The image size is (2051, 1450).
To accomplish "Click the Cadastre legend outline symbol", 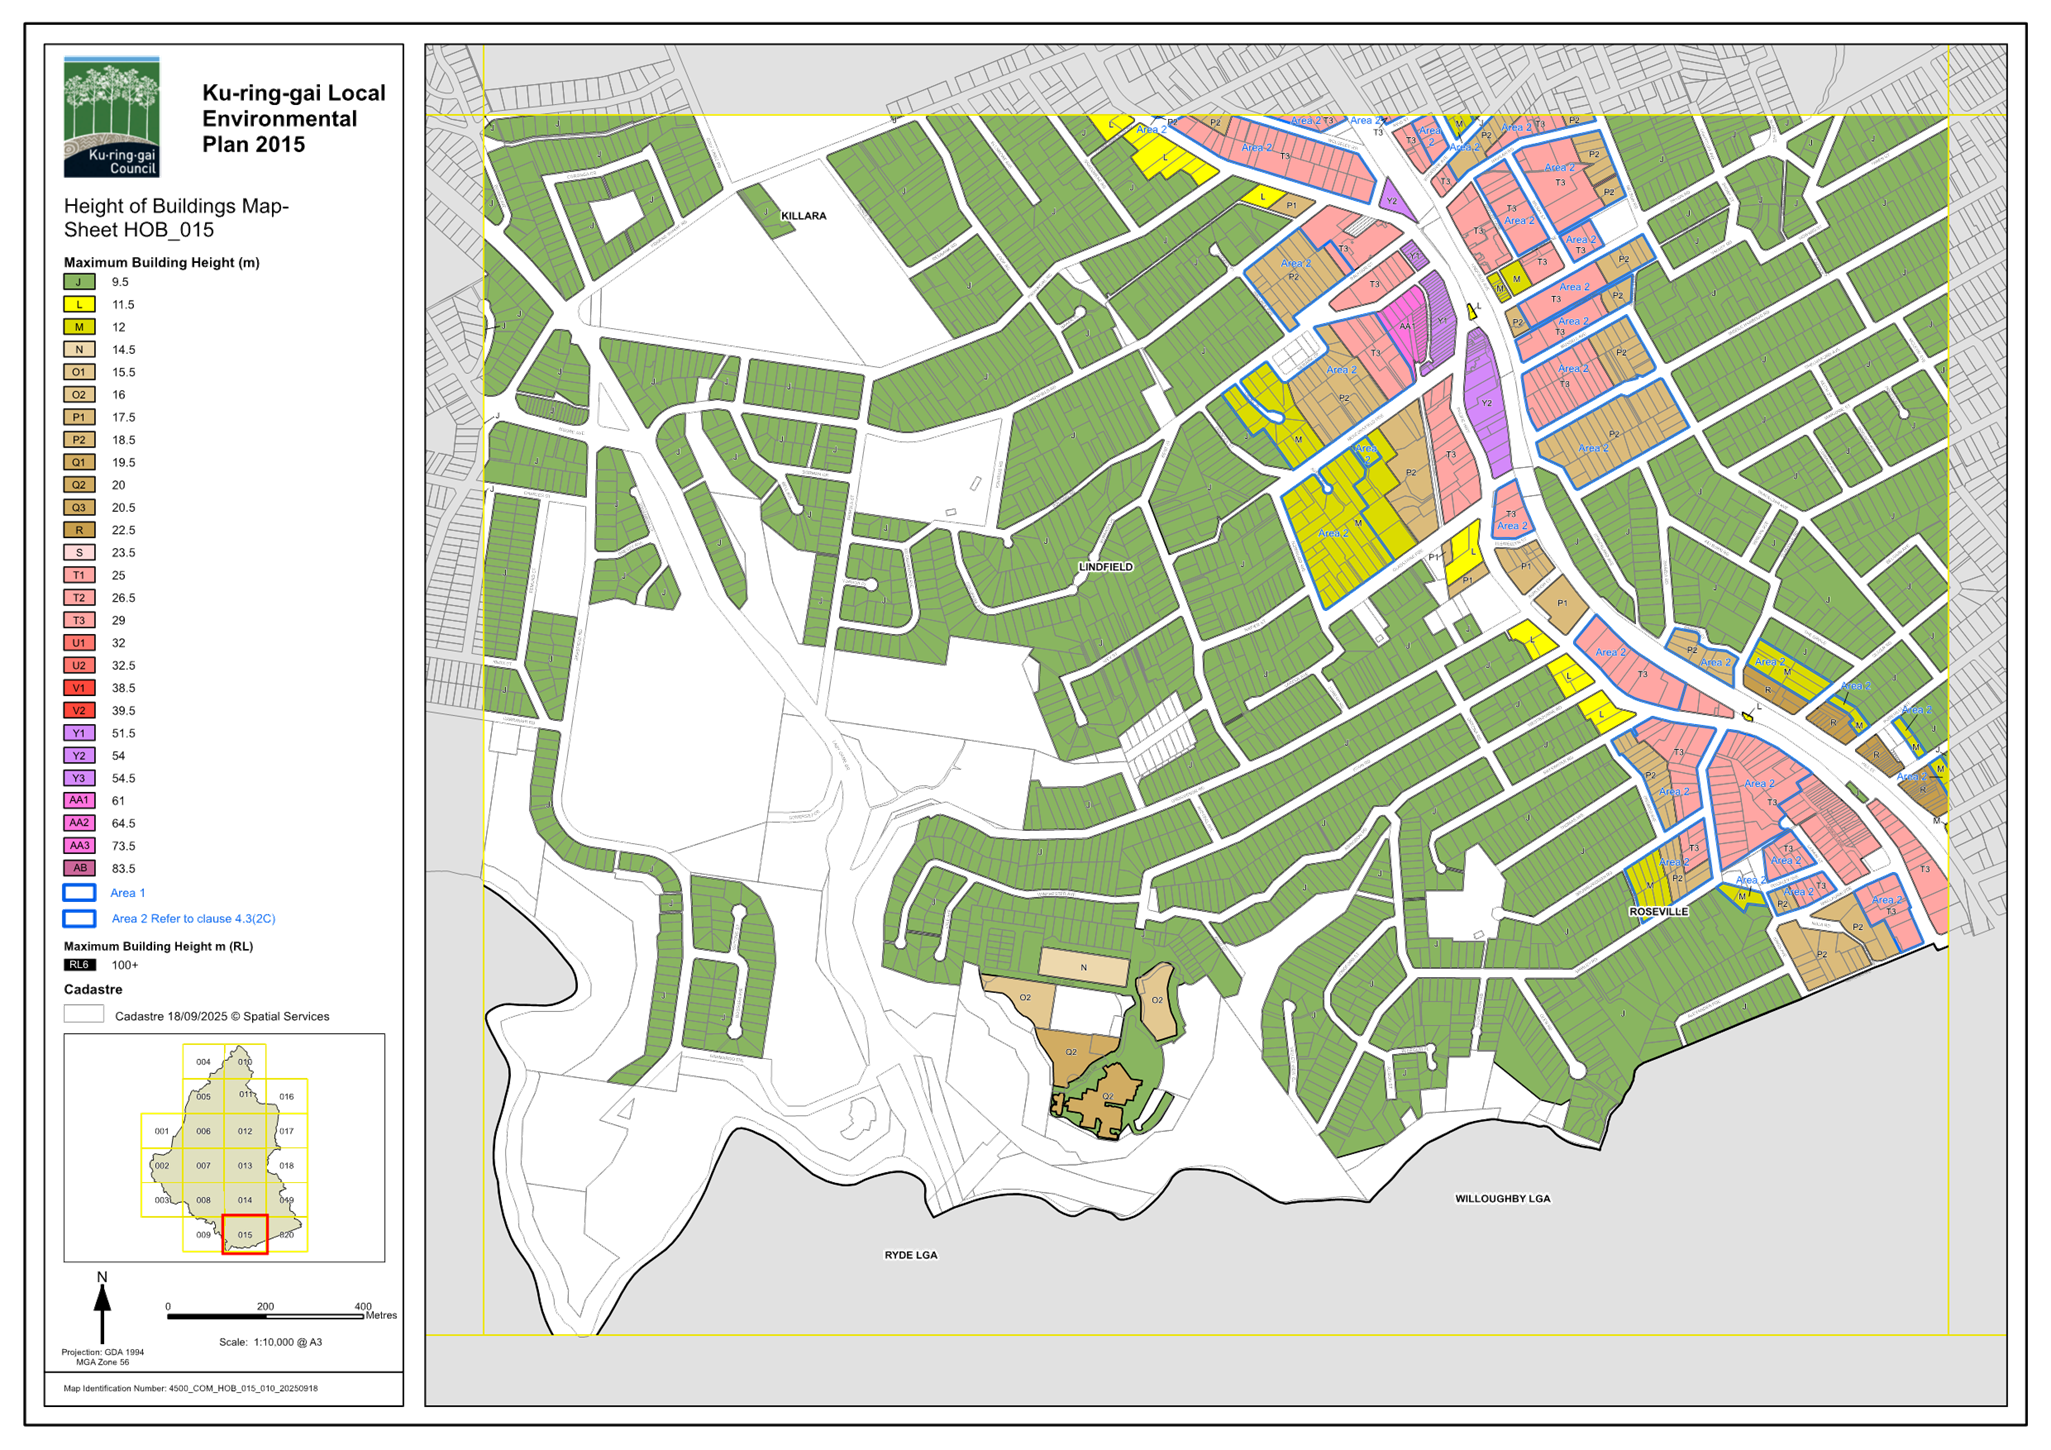I will [x=83, y=1014].
